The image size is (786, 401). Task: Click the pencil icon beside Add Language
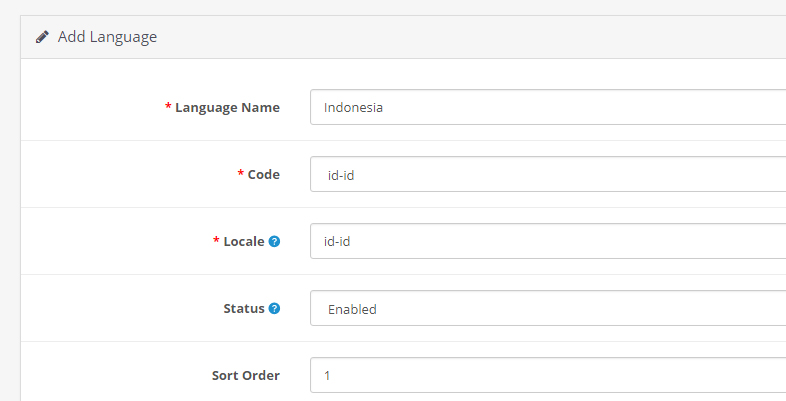(42, 37)
